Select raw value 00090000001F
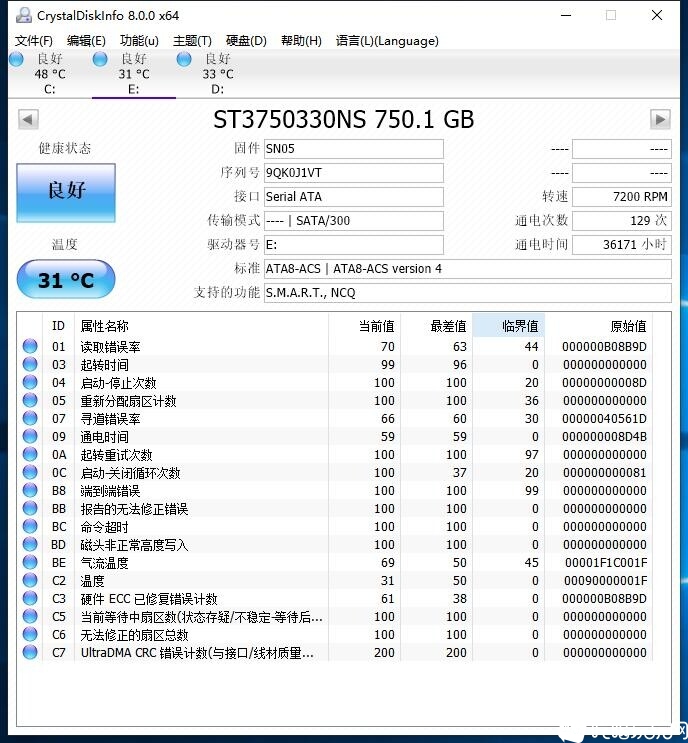The image size is (688, 743). pos(606,581)
